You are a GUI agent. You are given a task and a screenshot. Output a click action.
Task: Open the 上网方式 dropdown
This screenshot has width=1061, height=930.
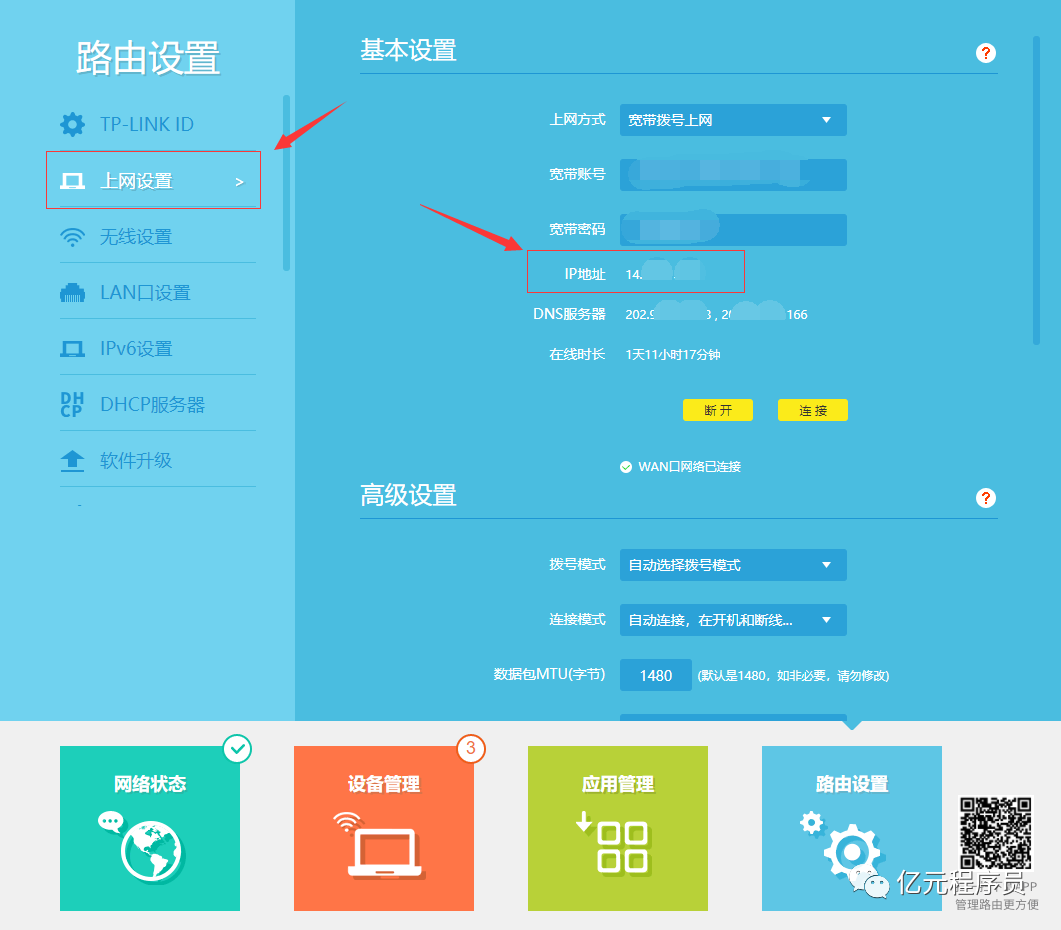click(732, 120)
